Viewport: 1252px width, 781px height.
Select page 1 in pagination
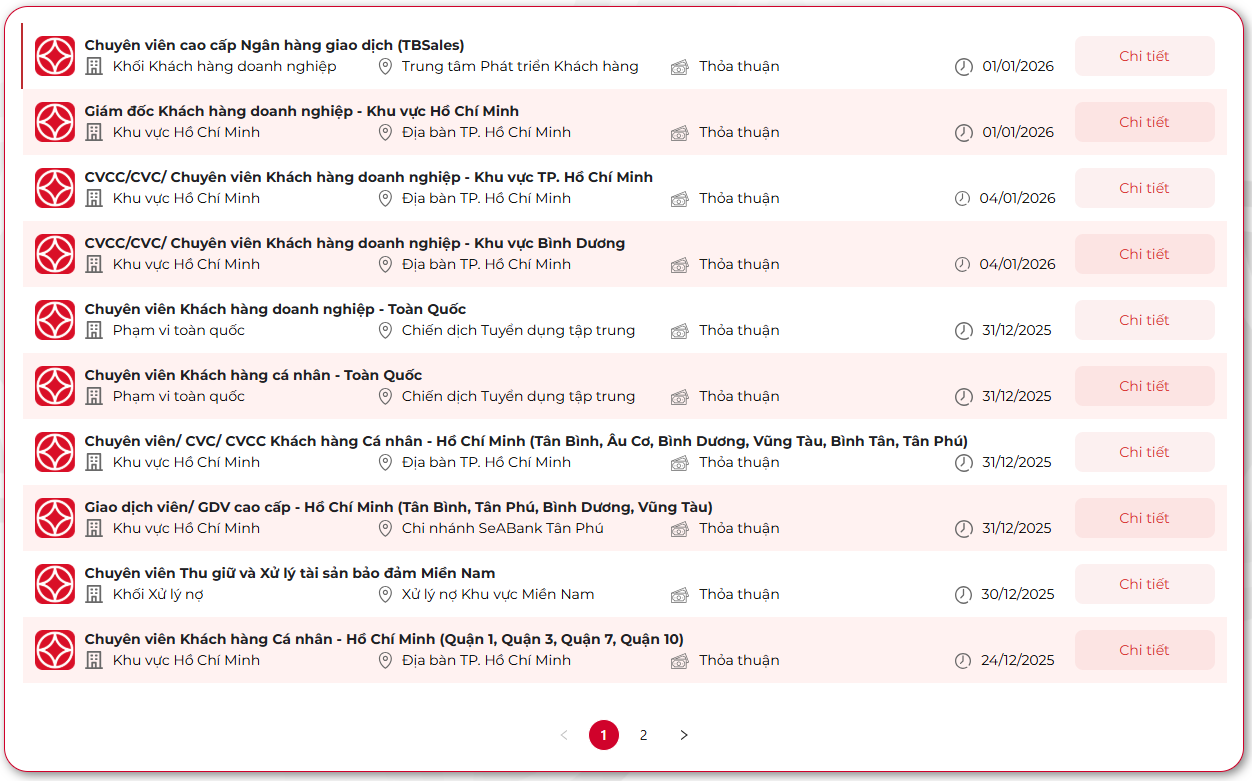point(604,735)
